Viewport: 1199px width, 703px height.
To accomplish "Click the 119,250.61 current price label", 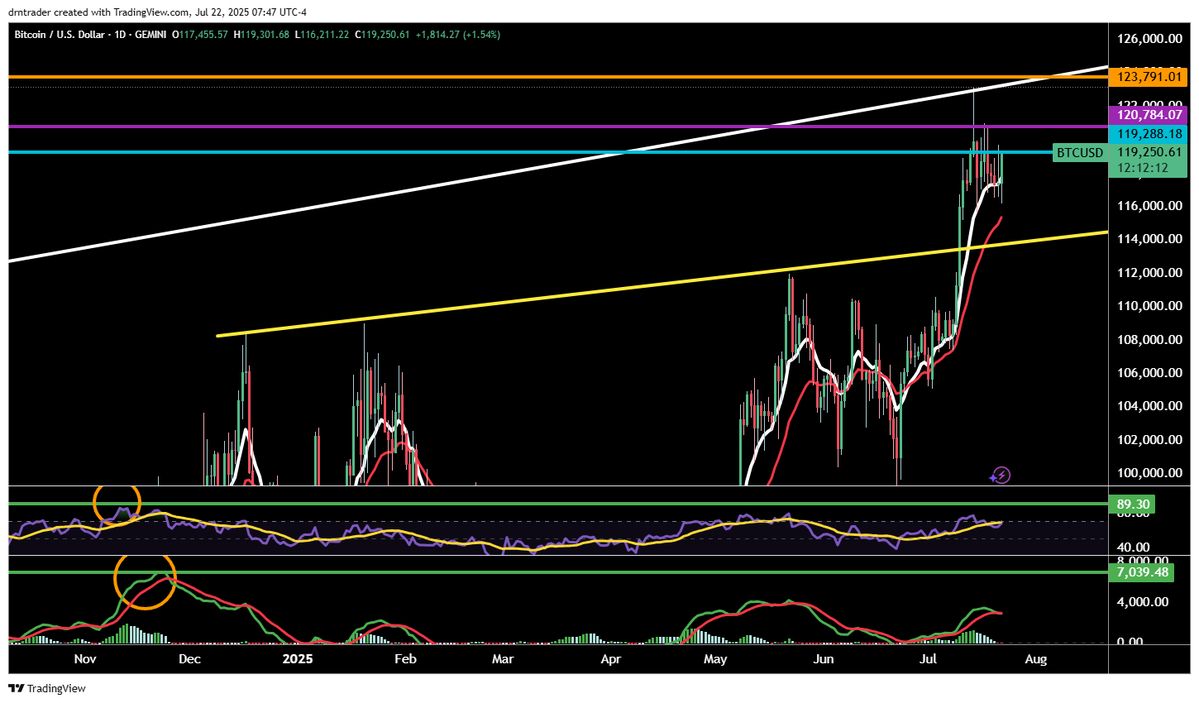I will (x=1149, y=152).
